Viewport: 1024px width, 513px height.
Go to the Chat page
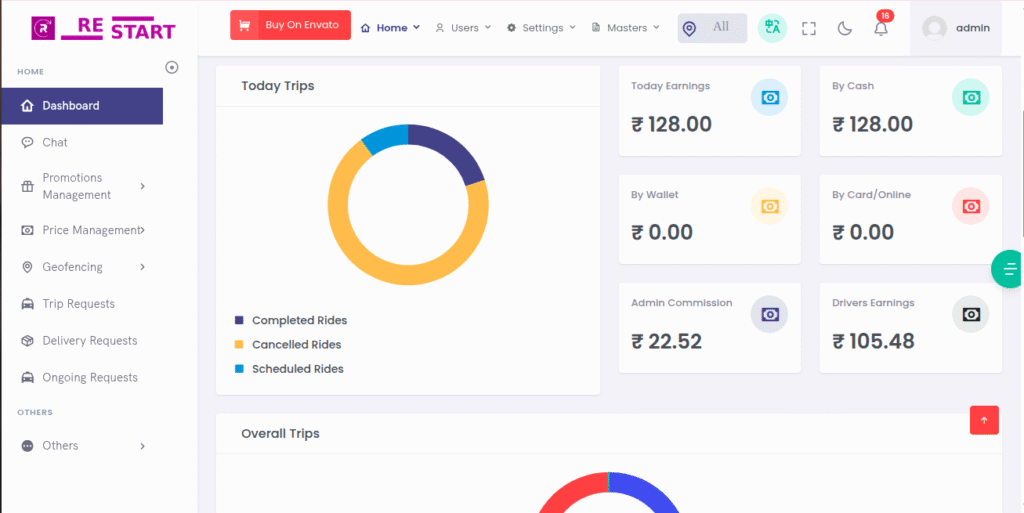point(55,143)
